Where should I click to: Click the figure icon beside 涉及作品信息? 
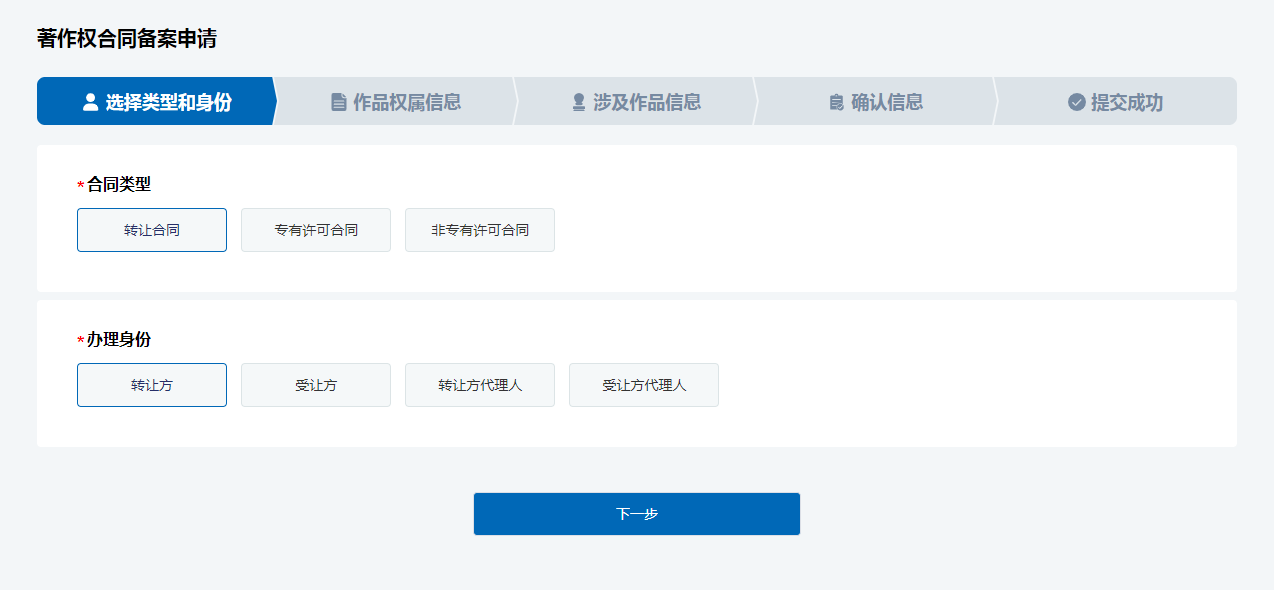coord(578,100)
